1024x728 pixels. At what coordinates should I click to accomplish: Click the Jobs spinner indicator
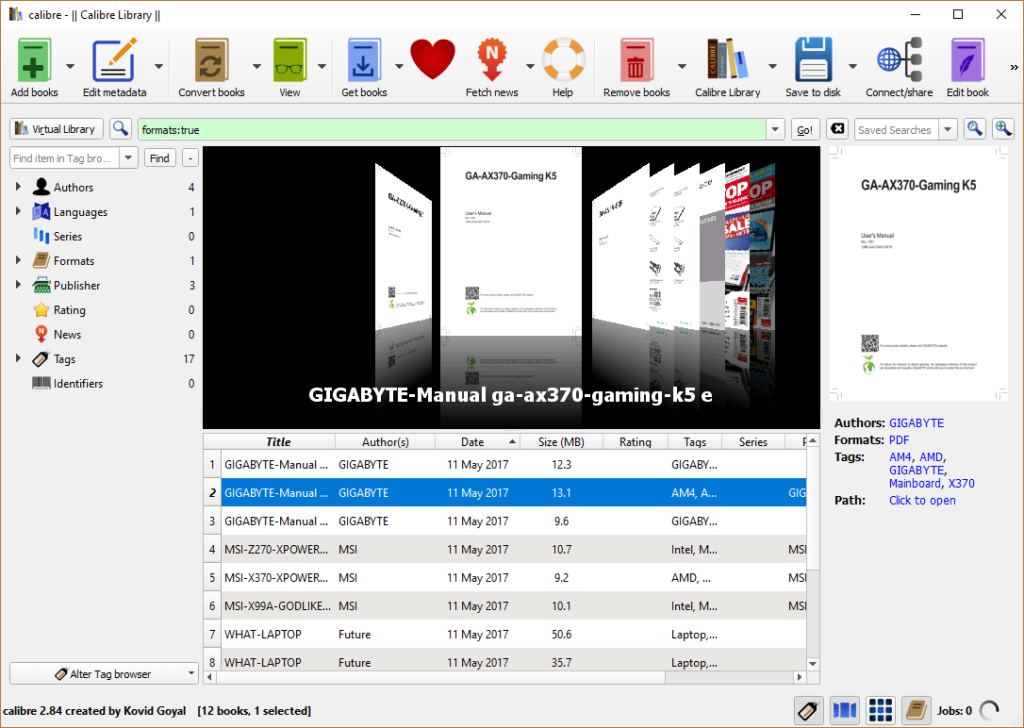click(x=989, y=710)
